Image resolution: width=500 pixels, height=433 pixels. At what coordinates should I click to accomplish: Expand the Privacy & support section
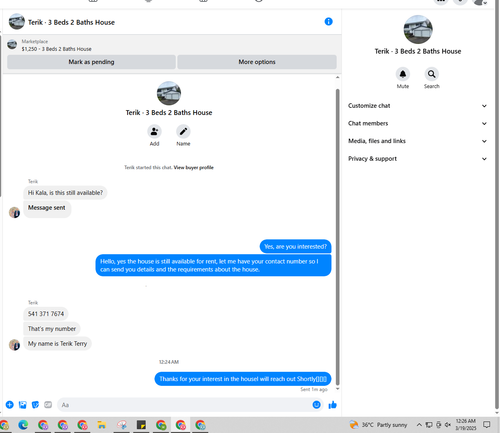(418, 159)
